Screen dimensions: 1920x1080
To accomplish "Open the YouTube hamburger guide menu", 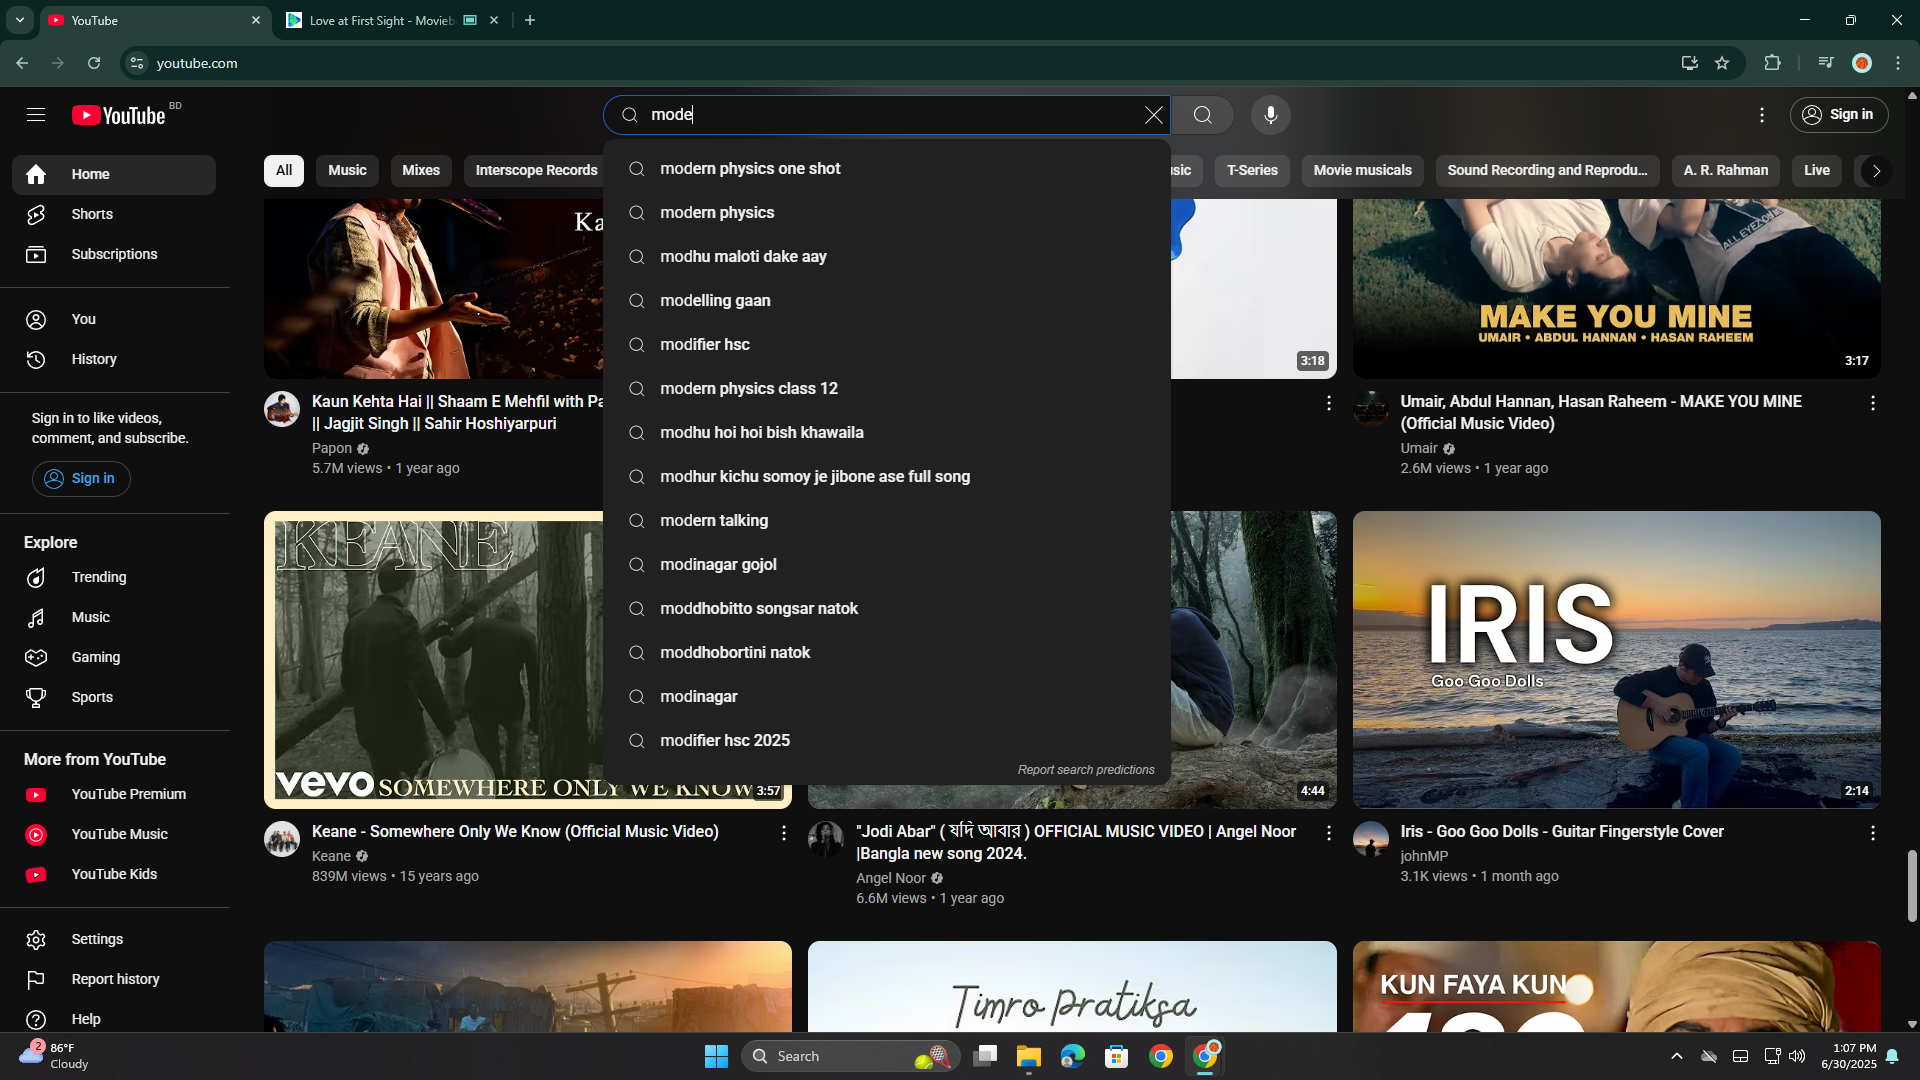I will pyautogui.click(x=36, y=115).
